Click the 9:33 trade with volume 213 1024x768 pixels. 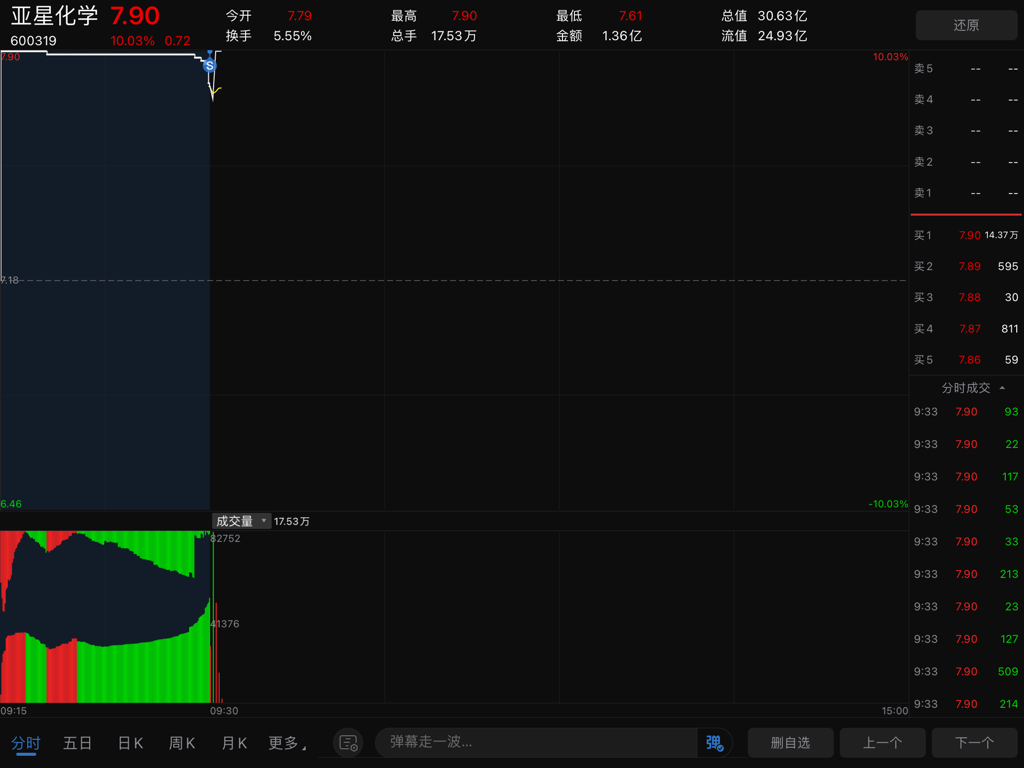click(x=966, y=574)
